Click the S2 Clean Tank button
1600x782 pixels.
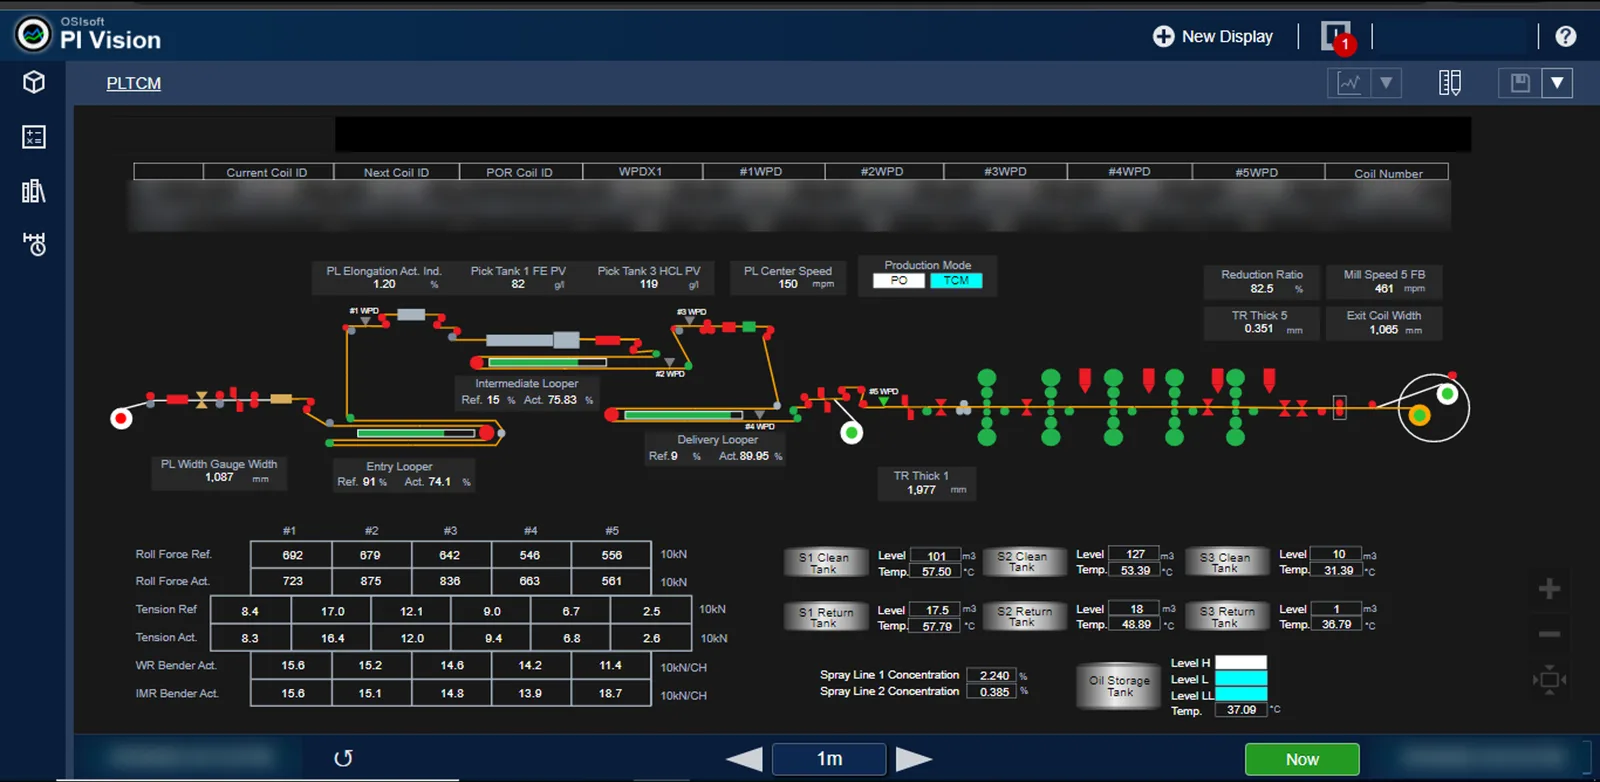click(1023, 562)
